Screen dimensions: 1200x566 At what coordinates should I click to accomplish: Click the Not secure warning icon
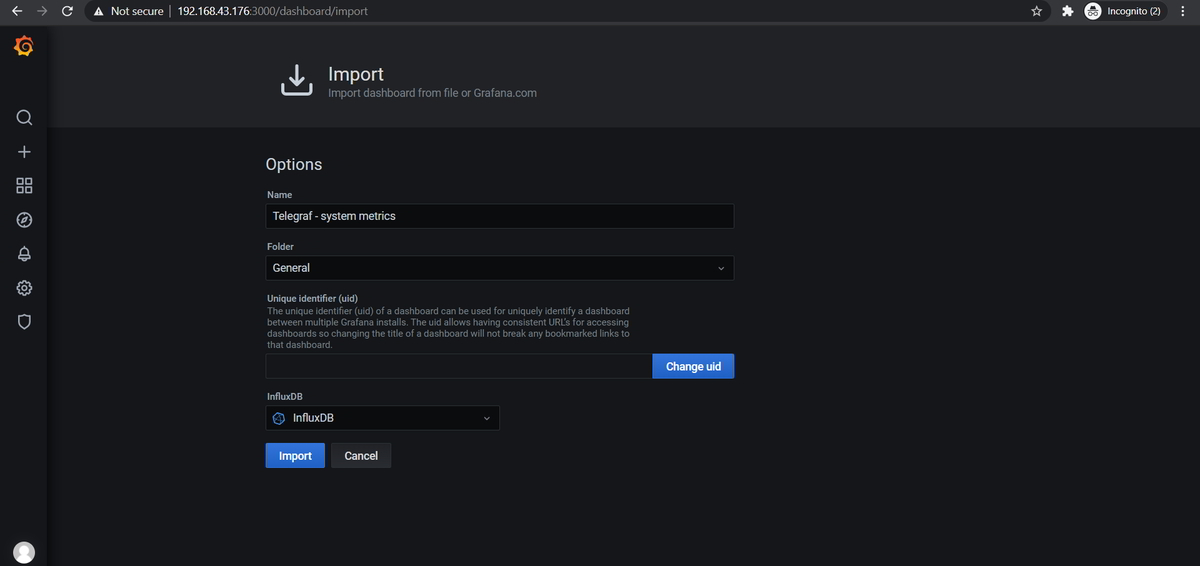pos(98,11)
